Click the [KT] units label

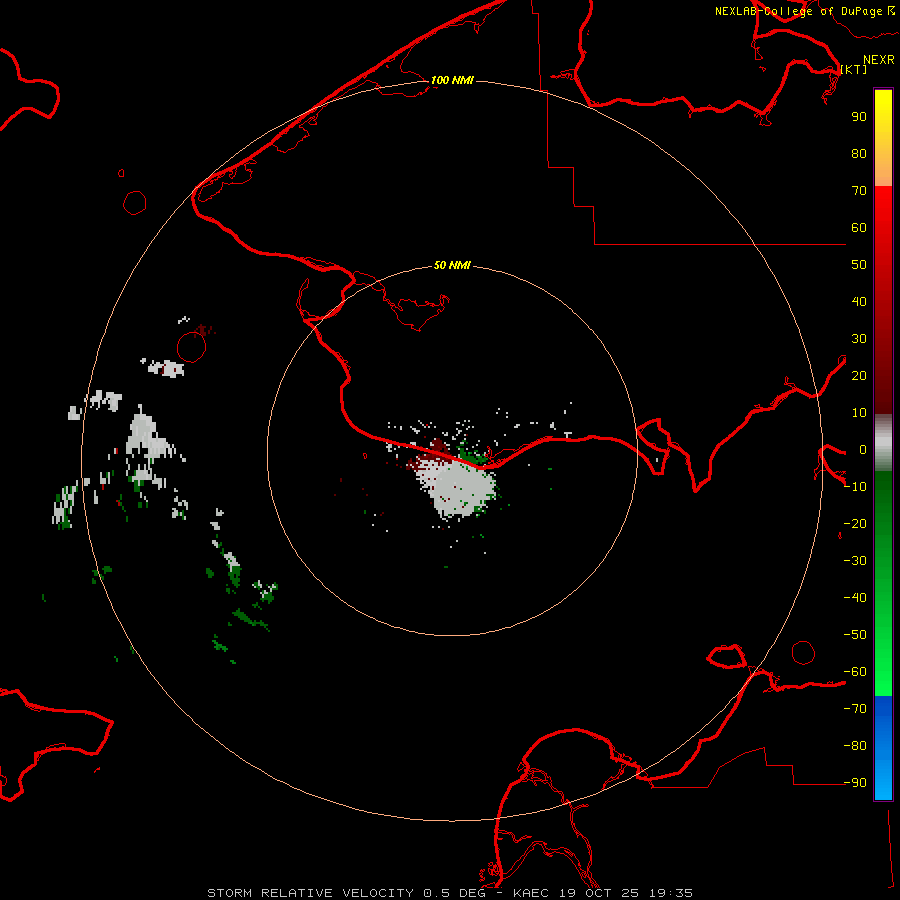pyautogui.click(x=853, y=69)
